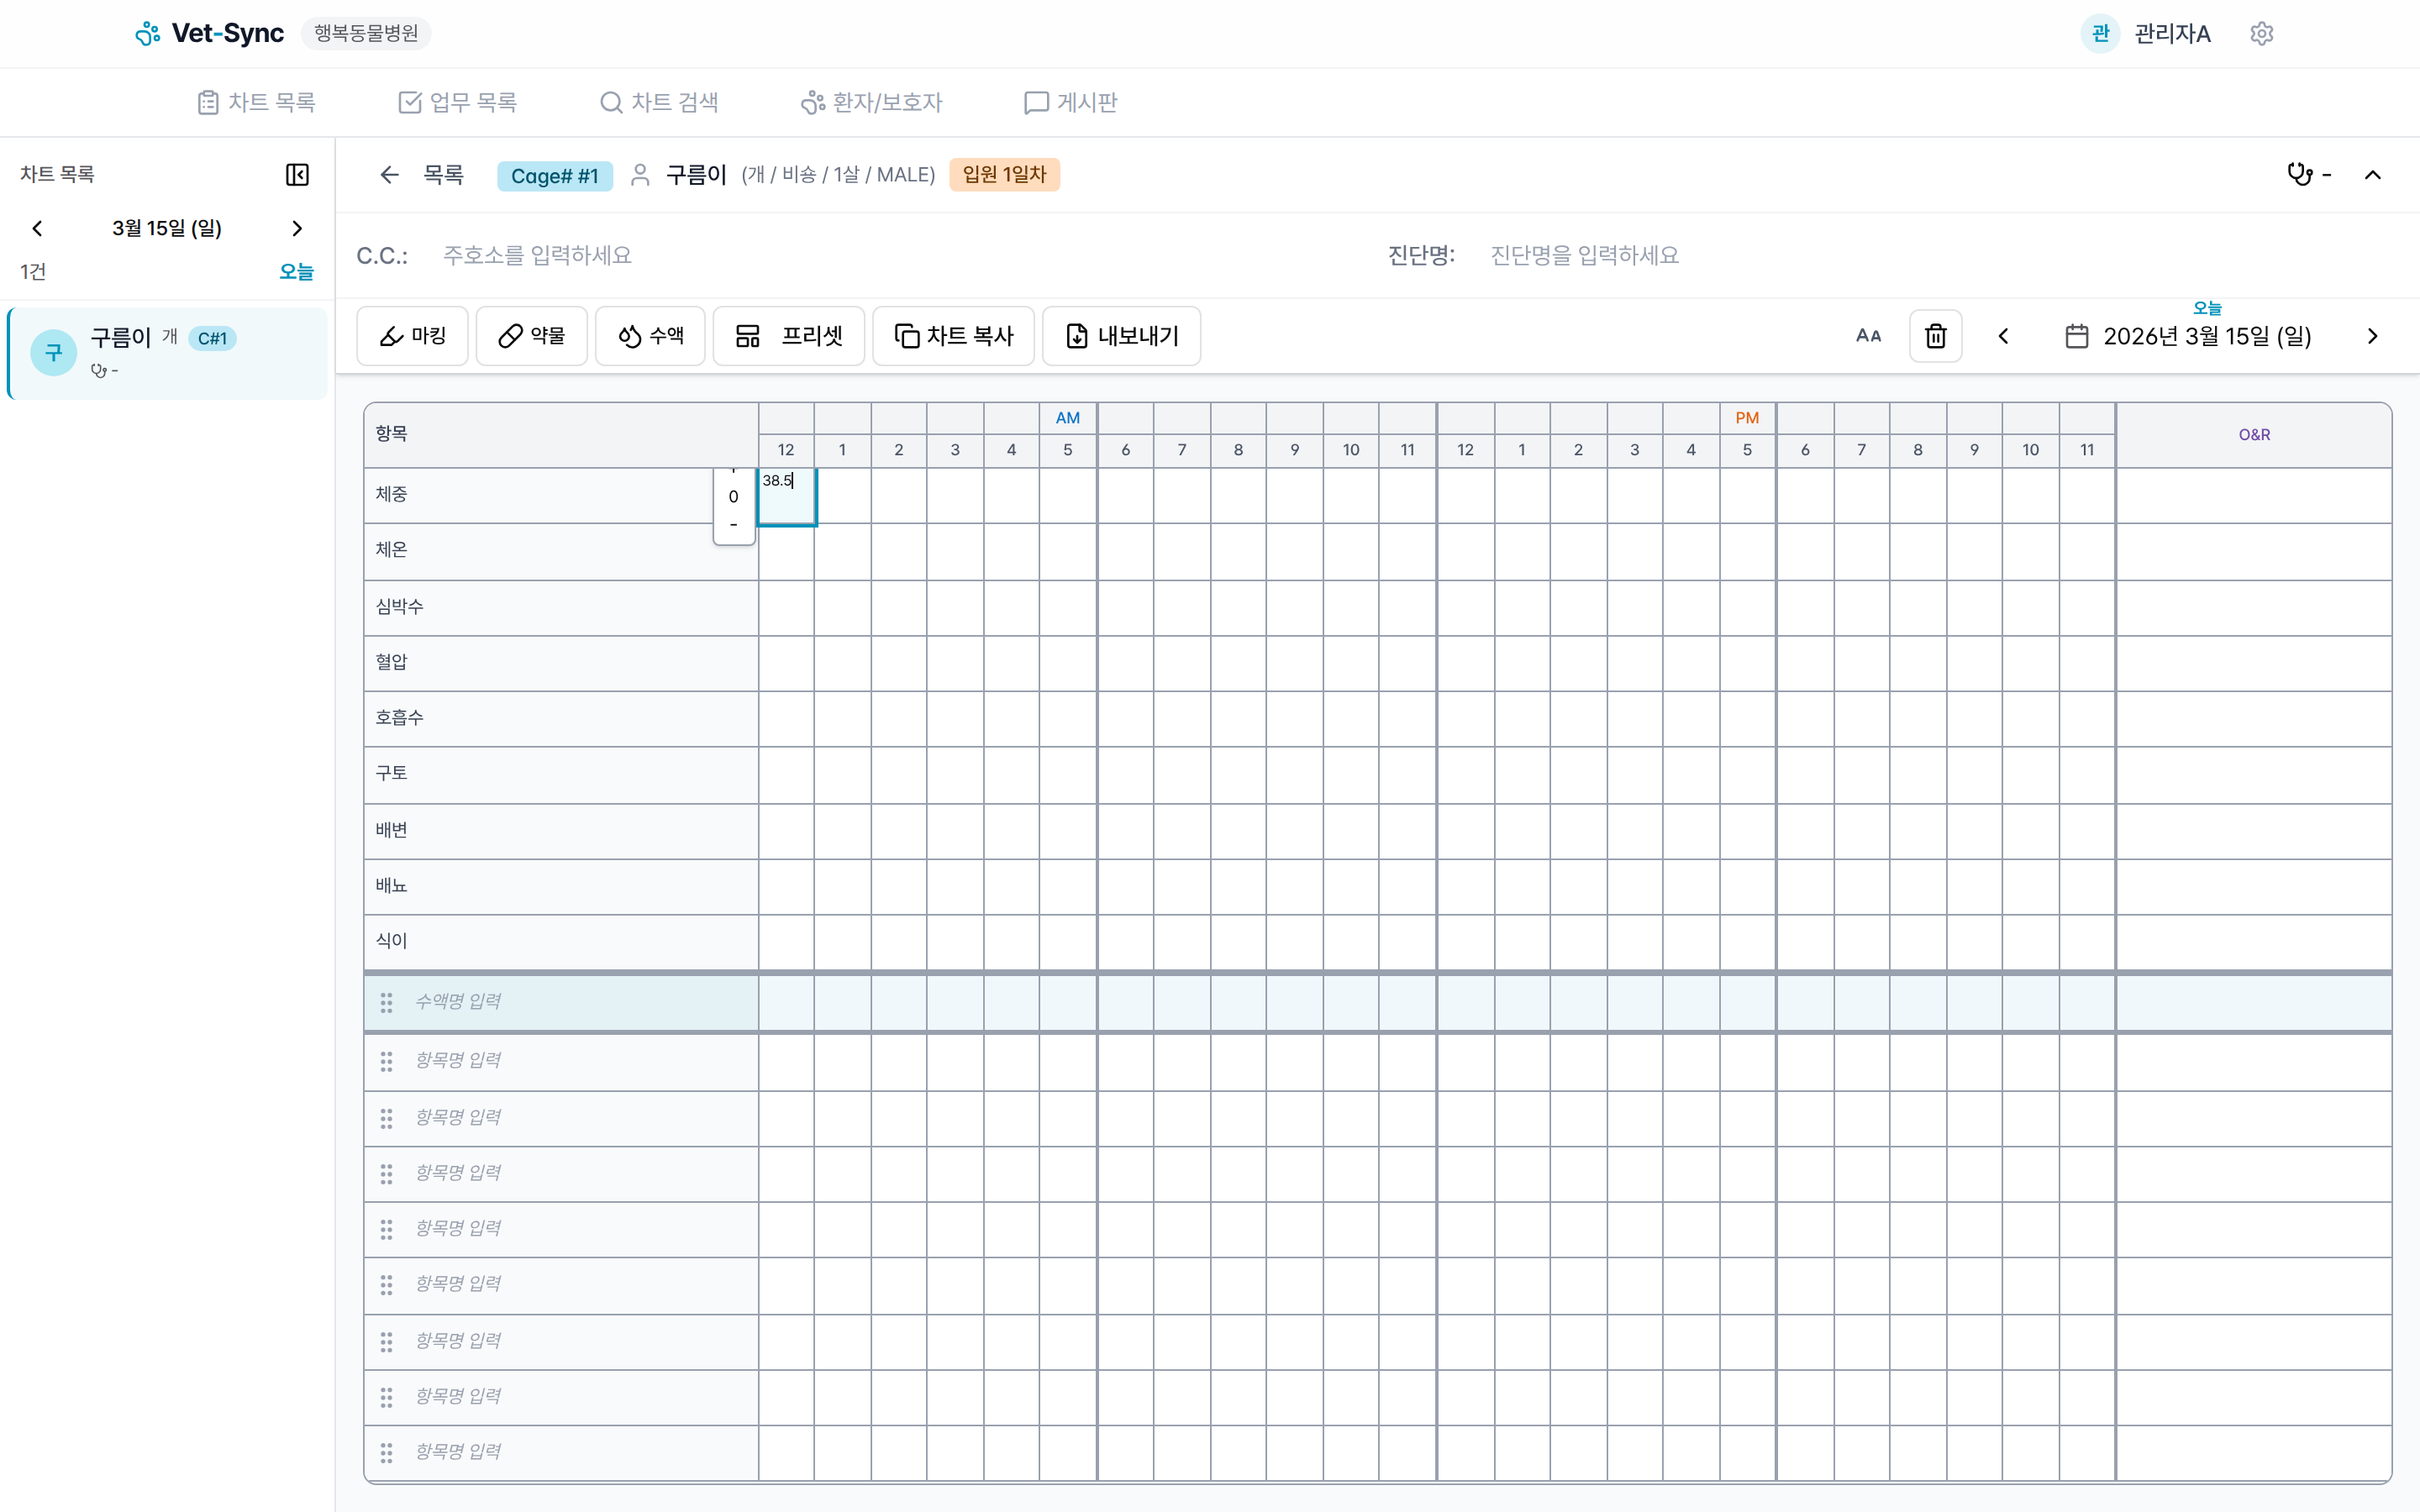Switch to the 업무 목록 tab

(457, 101)
